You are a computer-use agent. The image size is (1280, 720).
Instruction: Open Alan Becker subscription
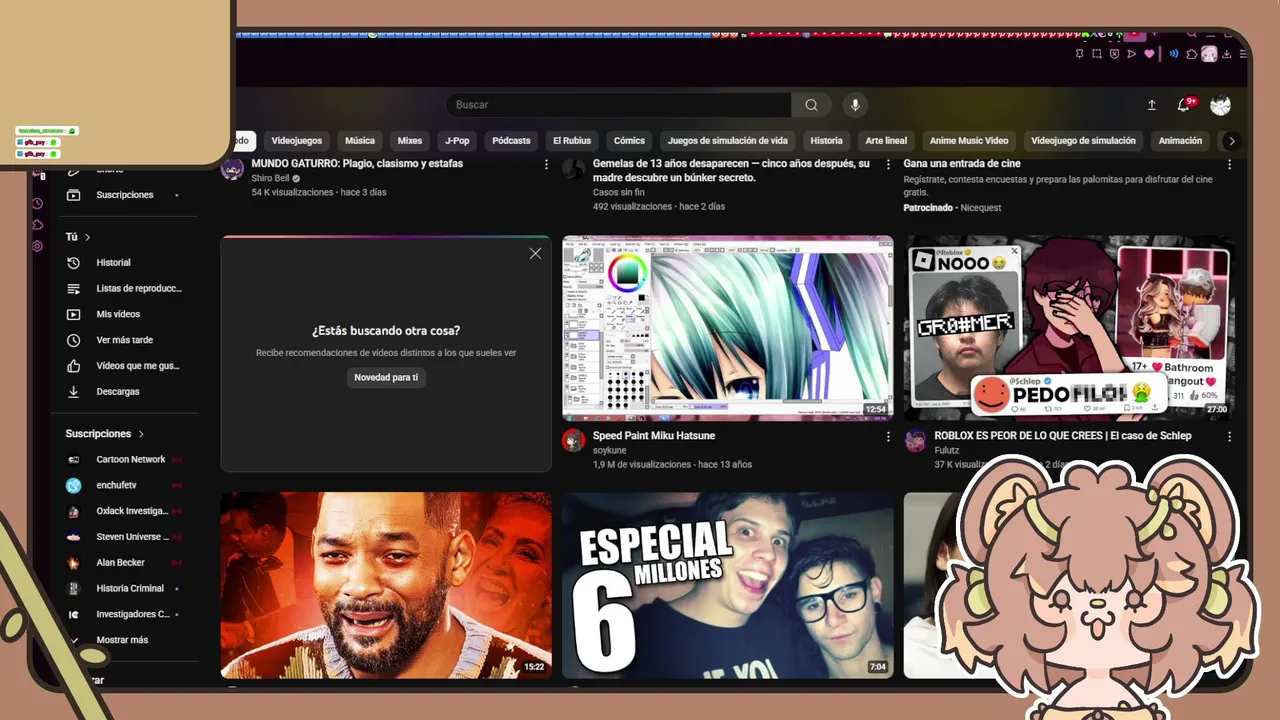click(x=124, y=563)
